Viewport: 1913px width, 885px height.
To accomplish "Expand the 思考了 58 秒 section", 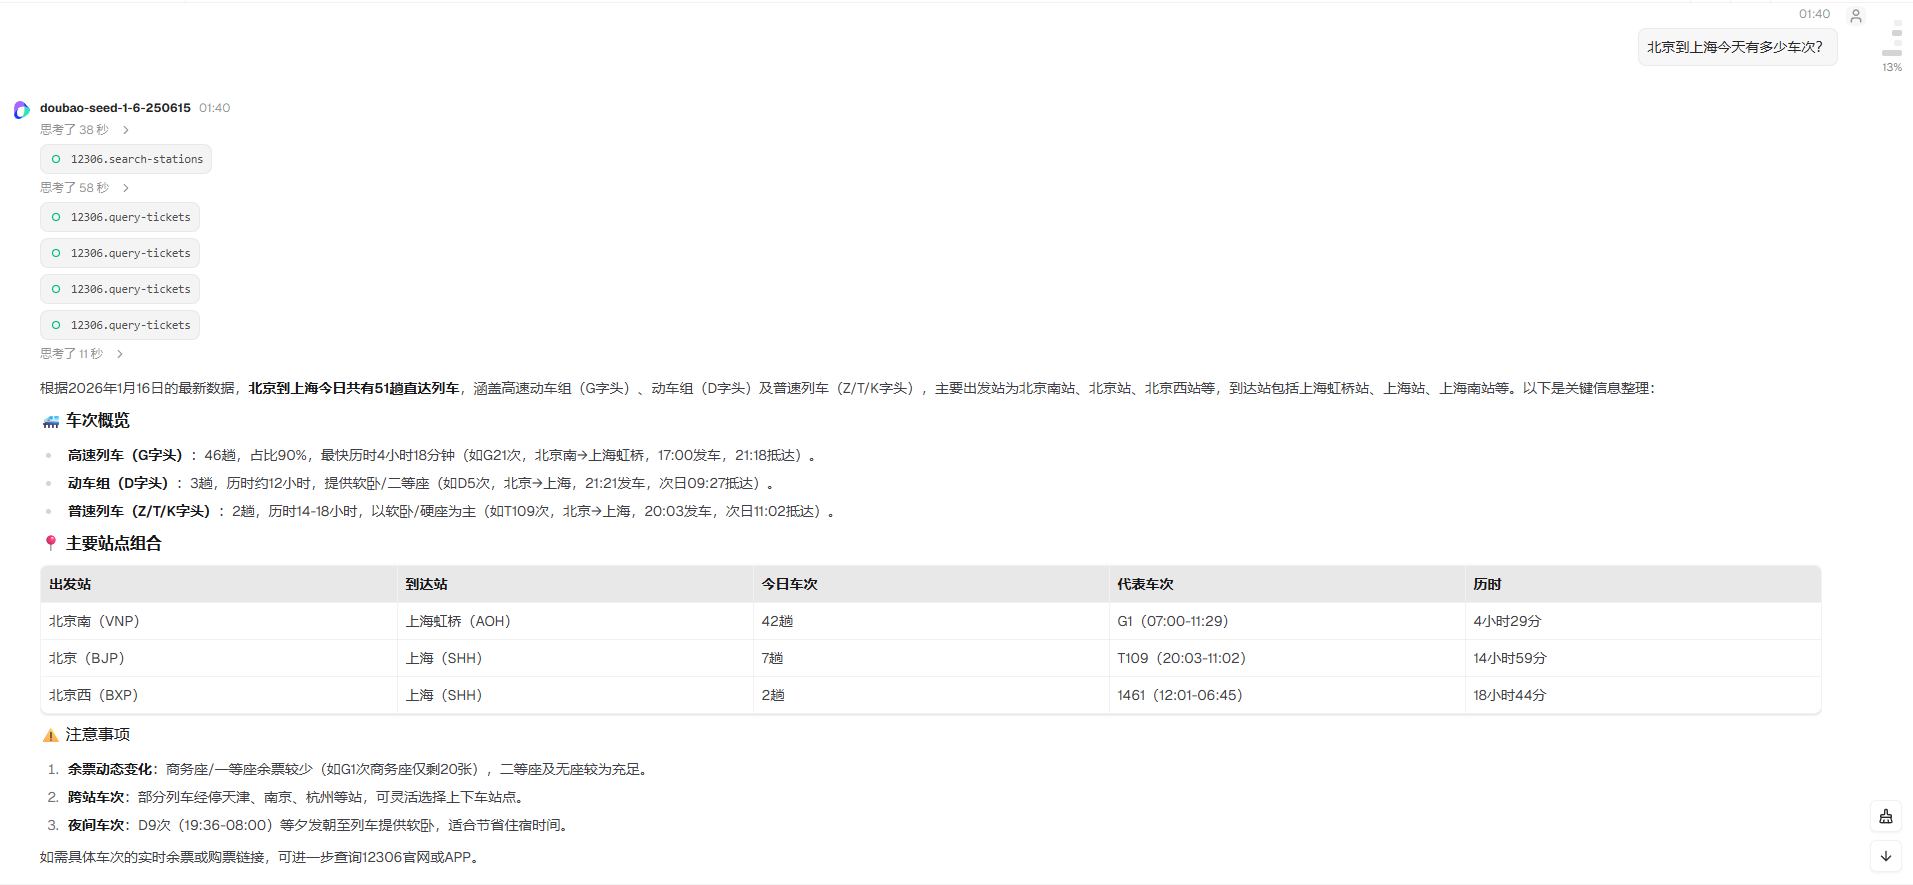I will click(85, 188).
